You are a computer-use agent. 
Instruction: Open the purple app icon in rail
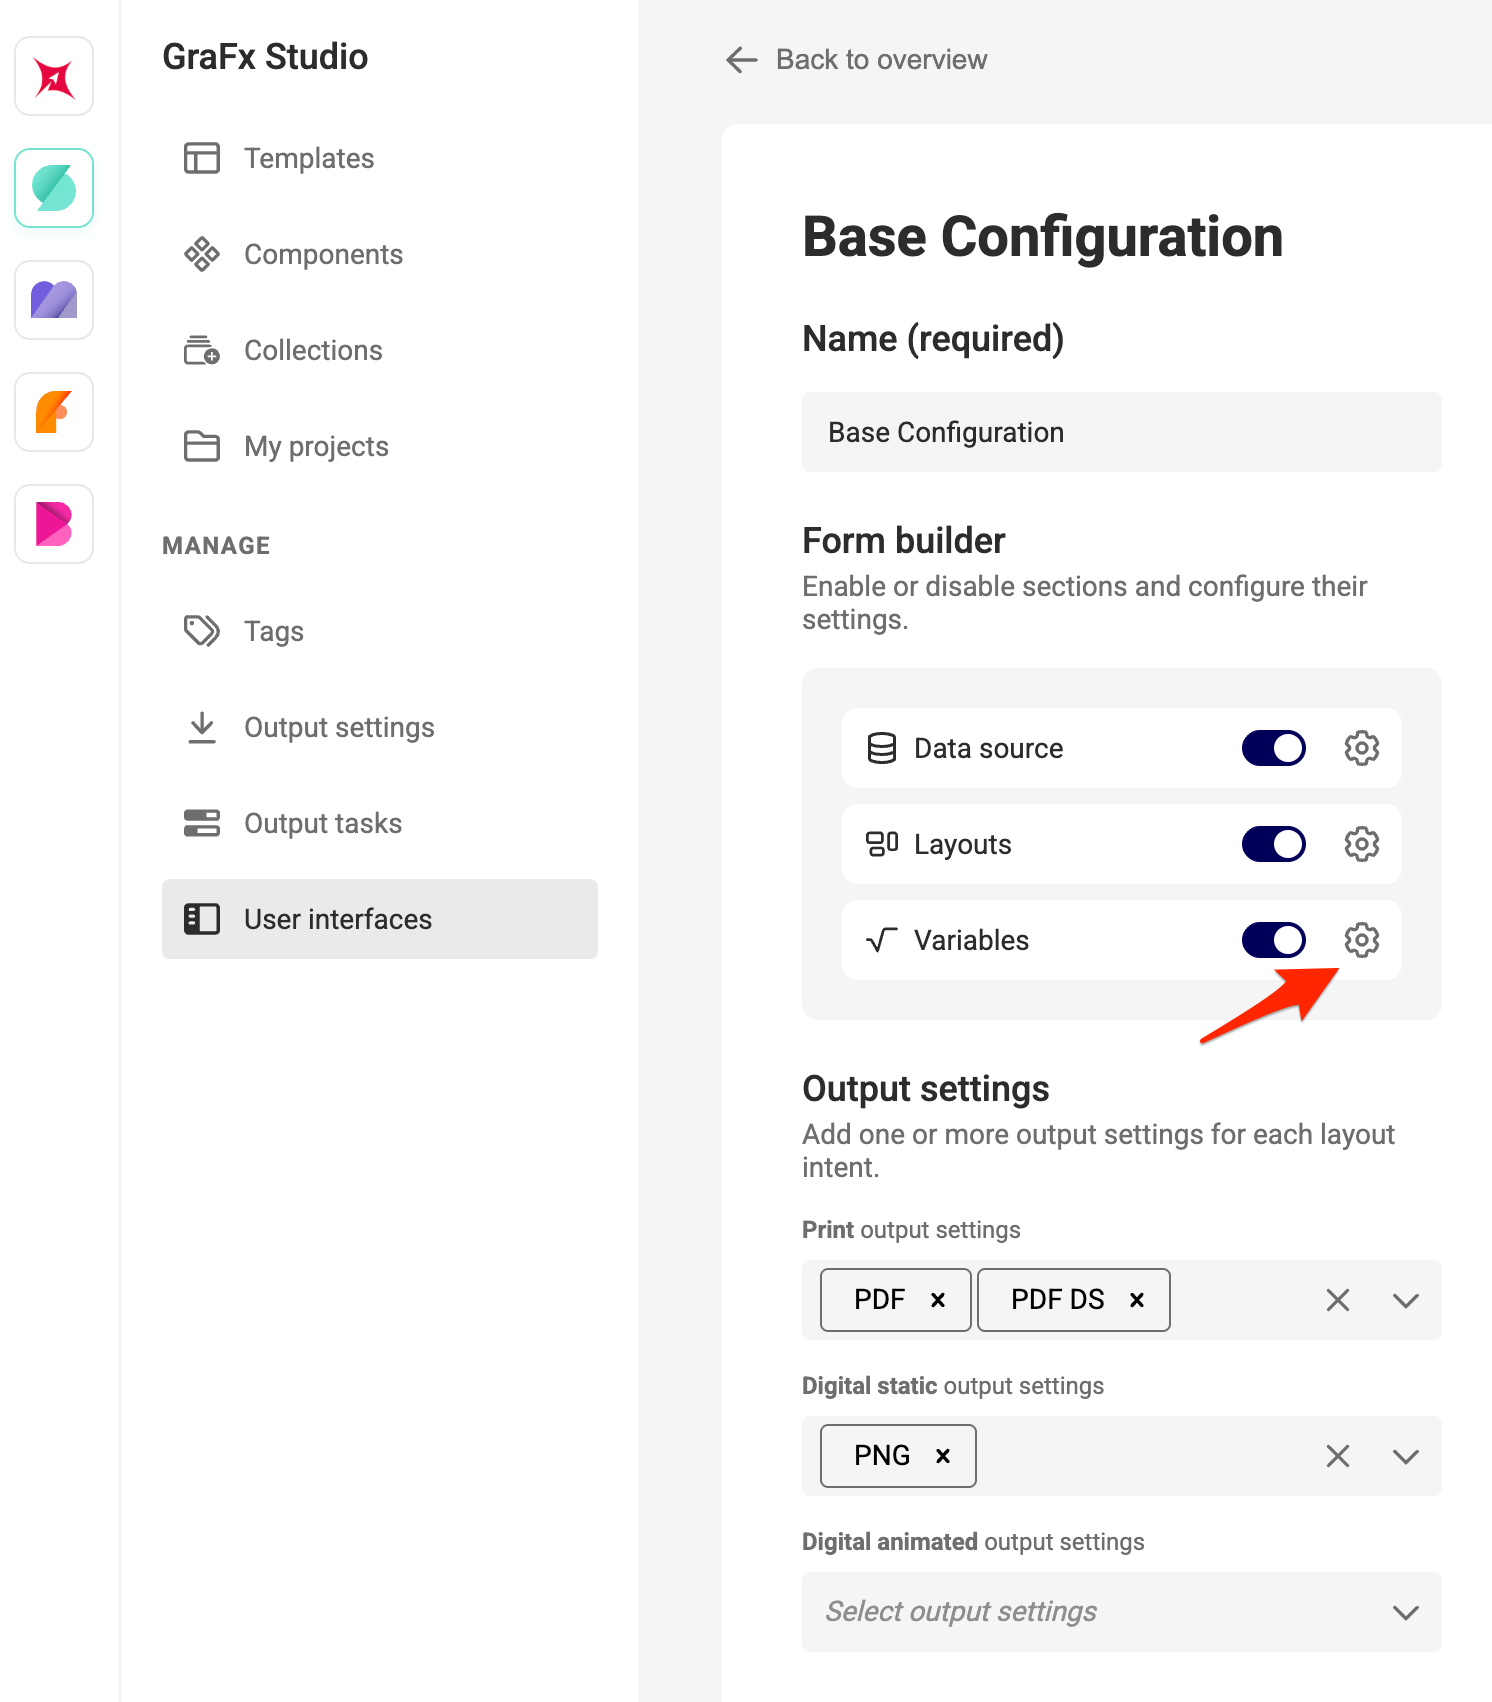(54, 300)
